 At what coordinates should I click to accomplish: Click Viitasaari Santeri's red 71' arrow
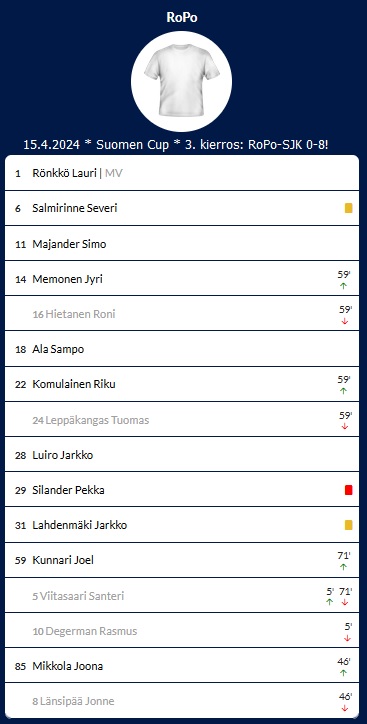click(x=345, y=602)
